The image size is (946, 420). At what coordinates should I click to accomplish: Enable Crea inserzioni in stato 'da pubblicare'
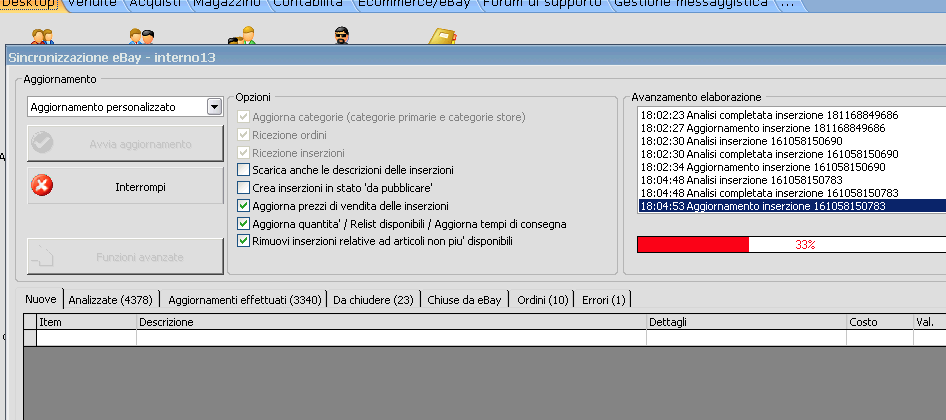pos(243,188)
